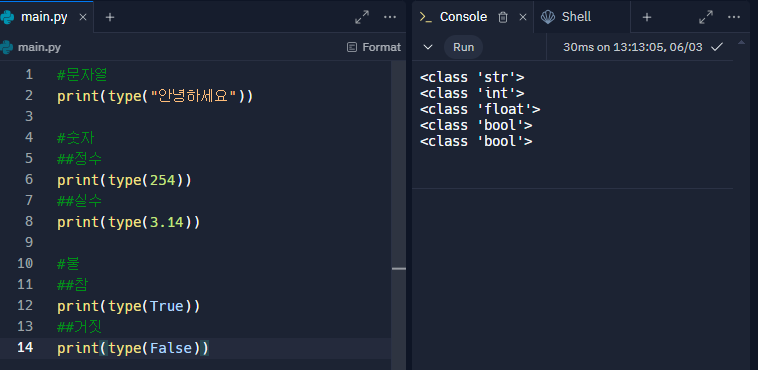The height and width of the screenshot is (370, 758).
Task: Add a new pane tab beside Shell
Action: coord(646,17)
